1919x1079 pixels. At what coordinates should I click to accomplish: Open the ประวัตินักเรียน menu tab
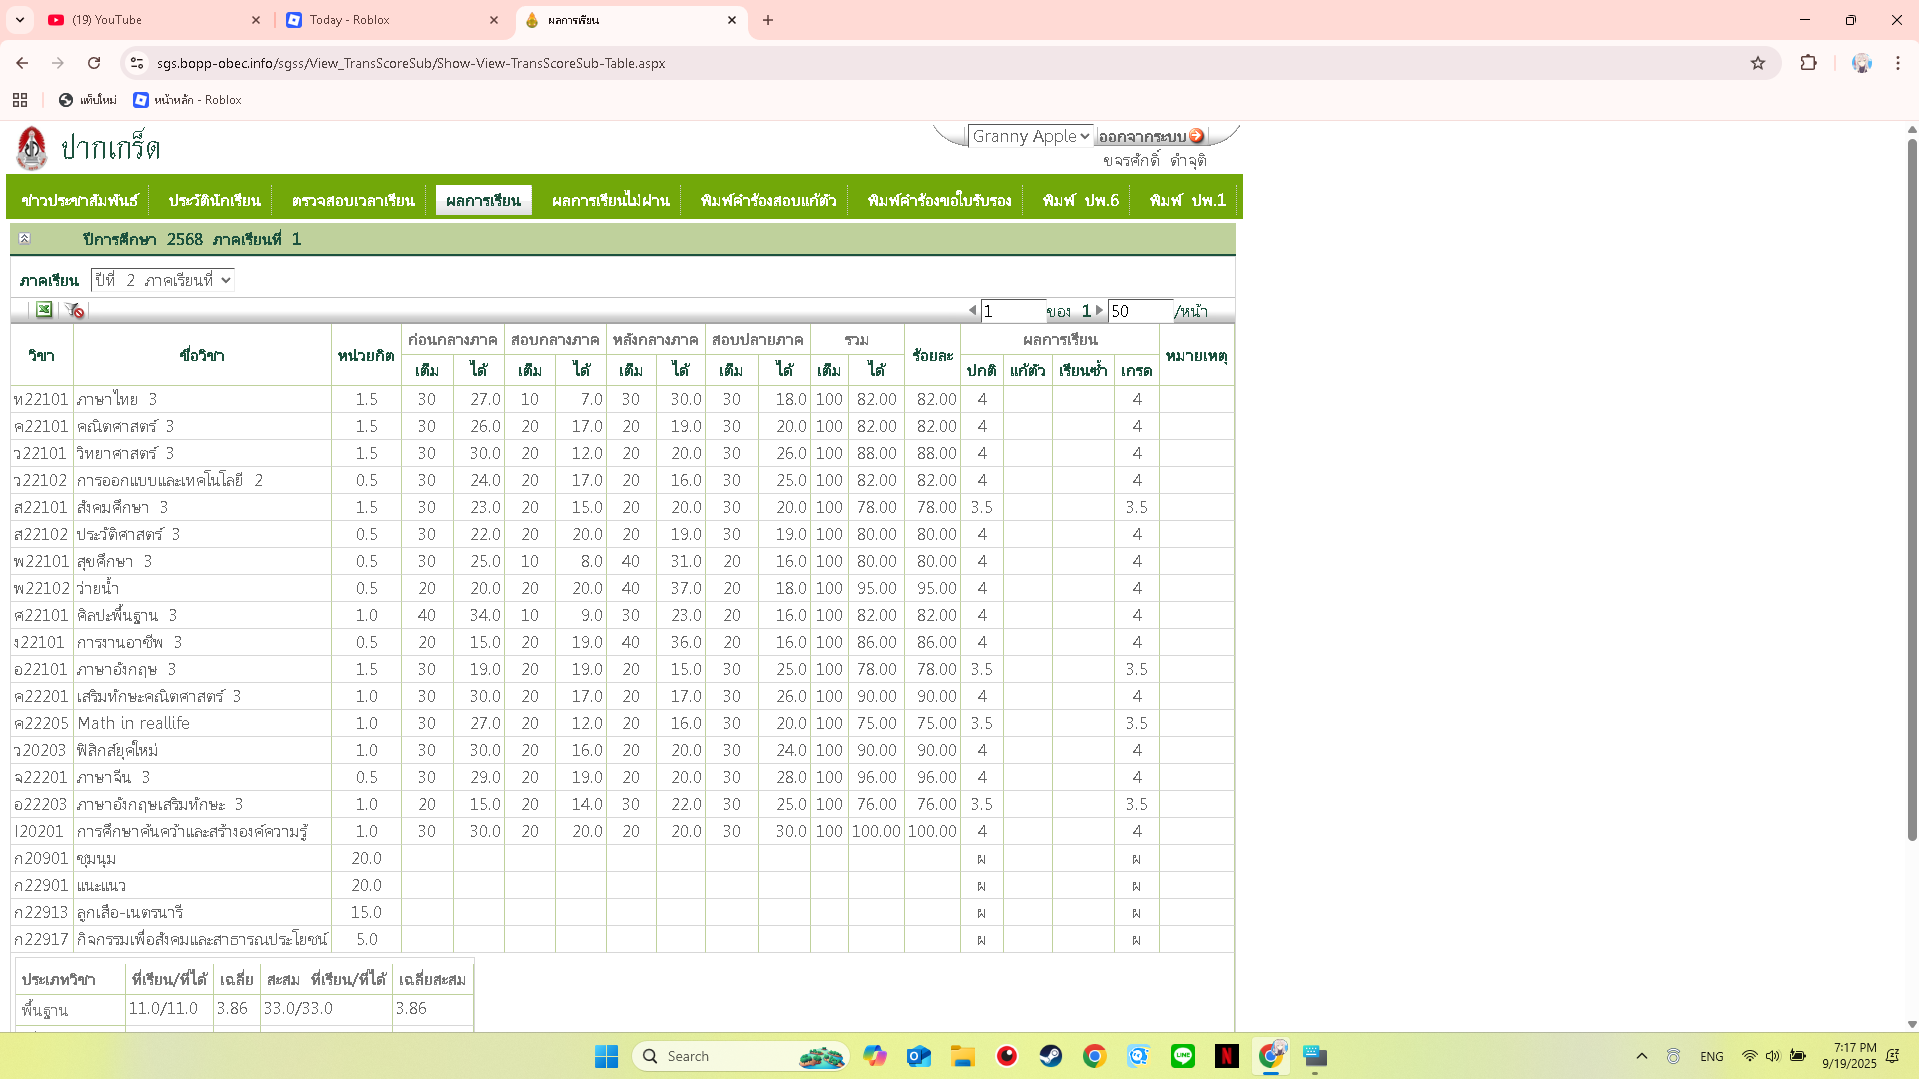pyautogui.click(x=214, y=201)
